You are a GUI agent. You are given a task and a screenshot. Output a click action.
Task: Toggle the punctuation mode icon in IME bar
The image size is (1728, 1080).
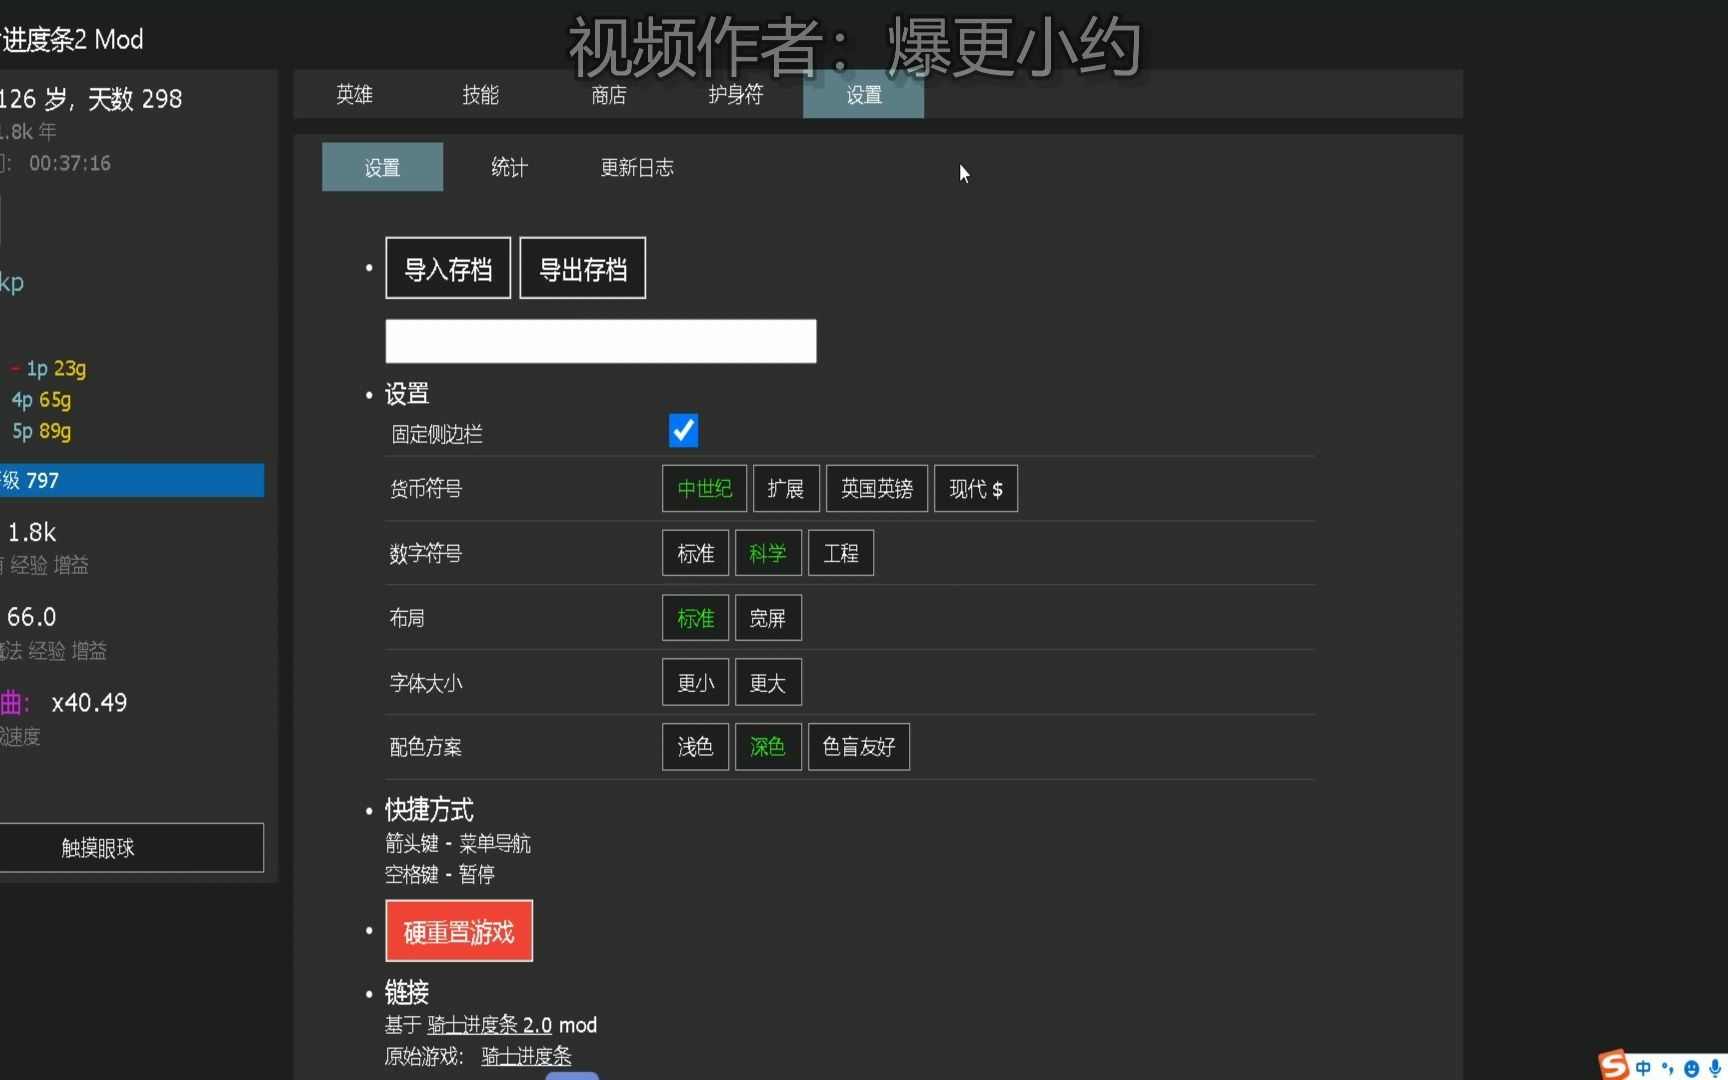tap(1667, 1068)
